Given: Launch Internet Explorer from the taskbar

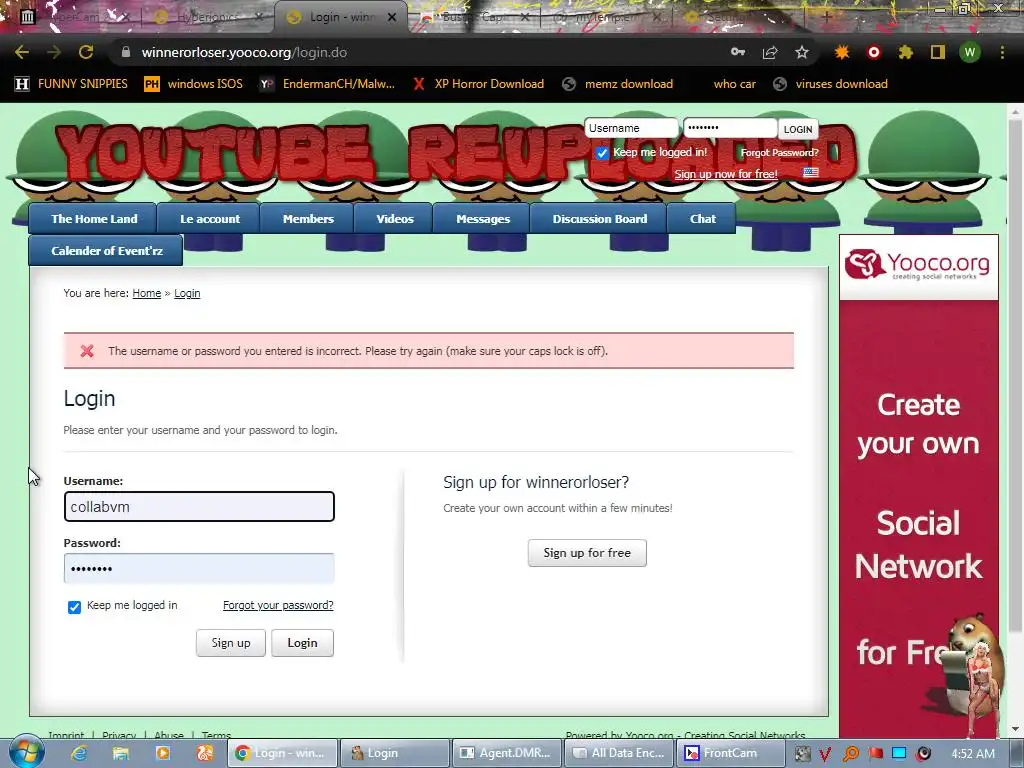Looking at the screenshot, I should coord(79,753).
